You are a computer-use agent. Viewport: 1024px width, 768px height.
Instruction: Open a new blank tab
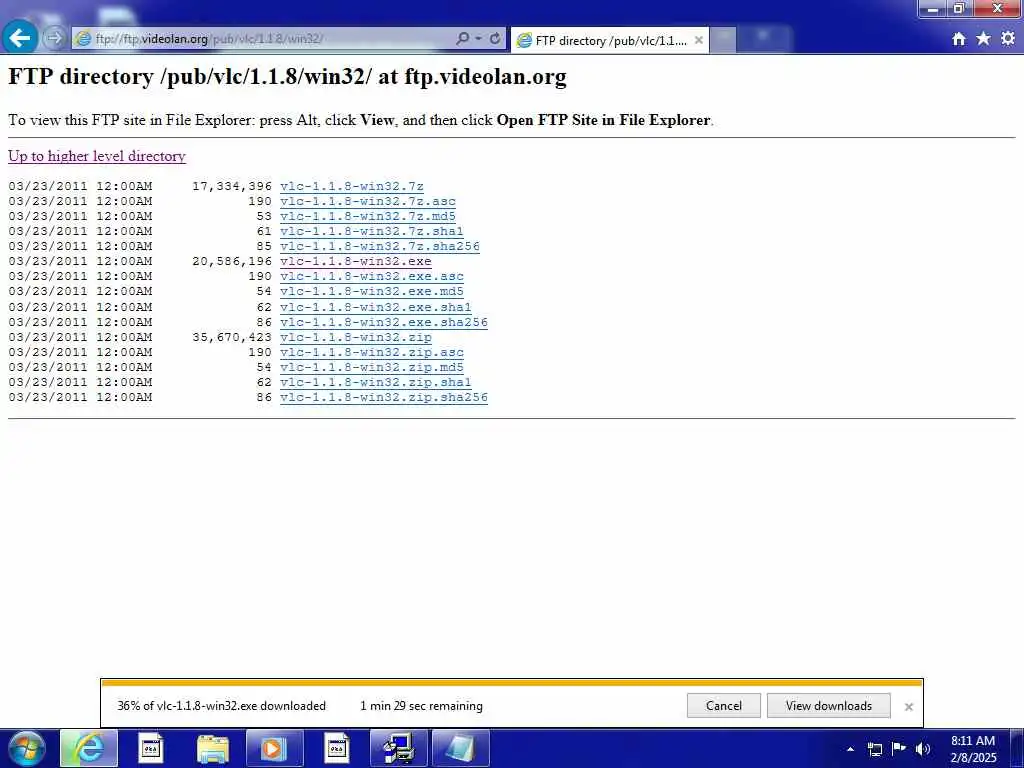[723, 40]
